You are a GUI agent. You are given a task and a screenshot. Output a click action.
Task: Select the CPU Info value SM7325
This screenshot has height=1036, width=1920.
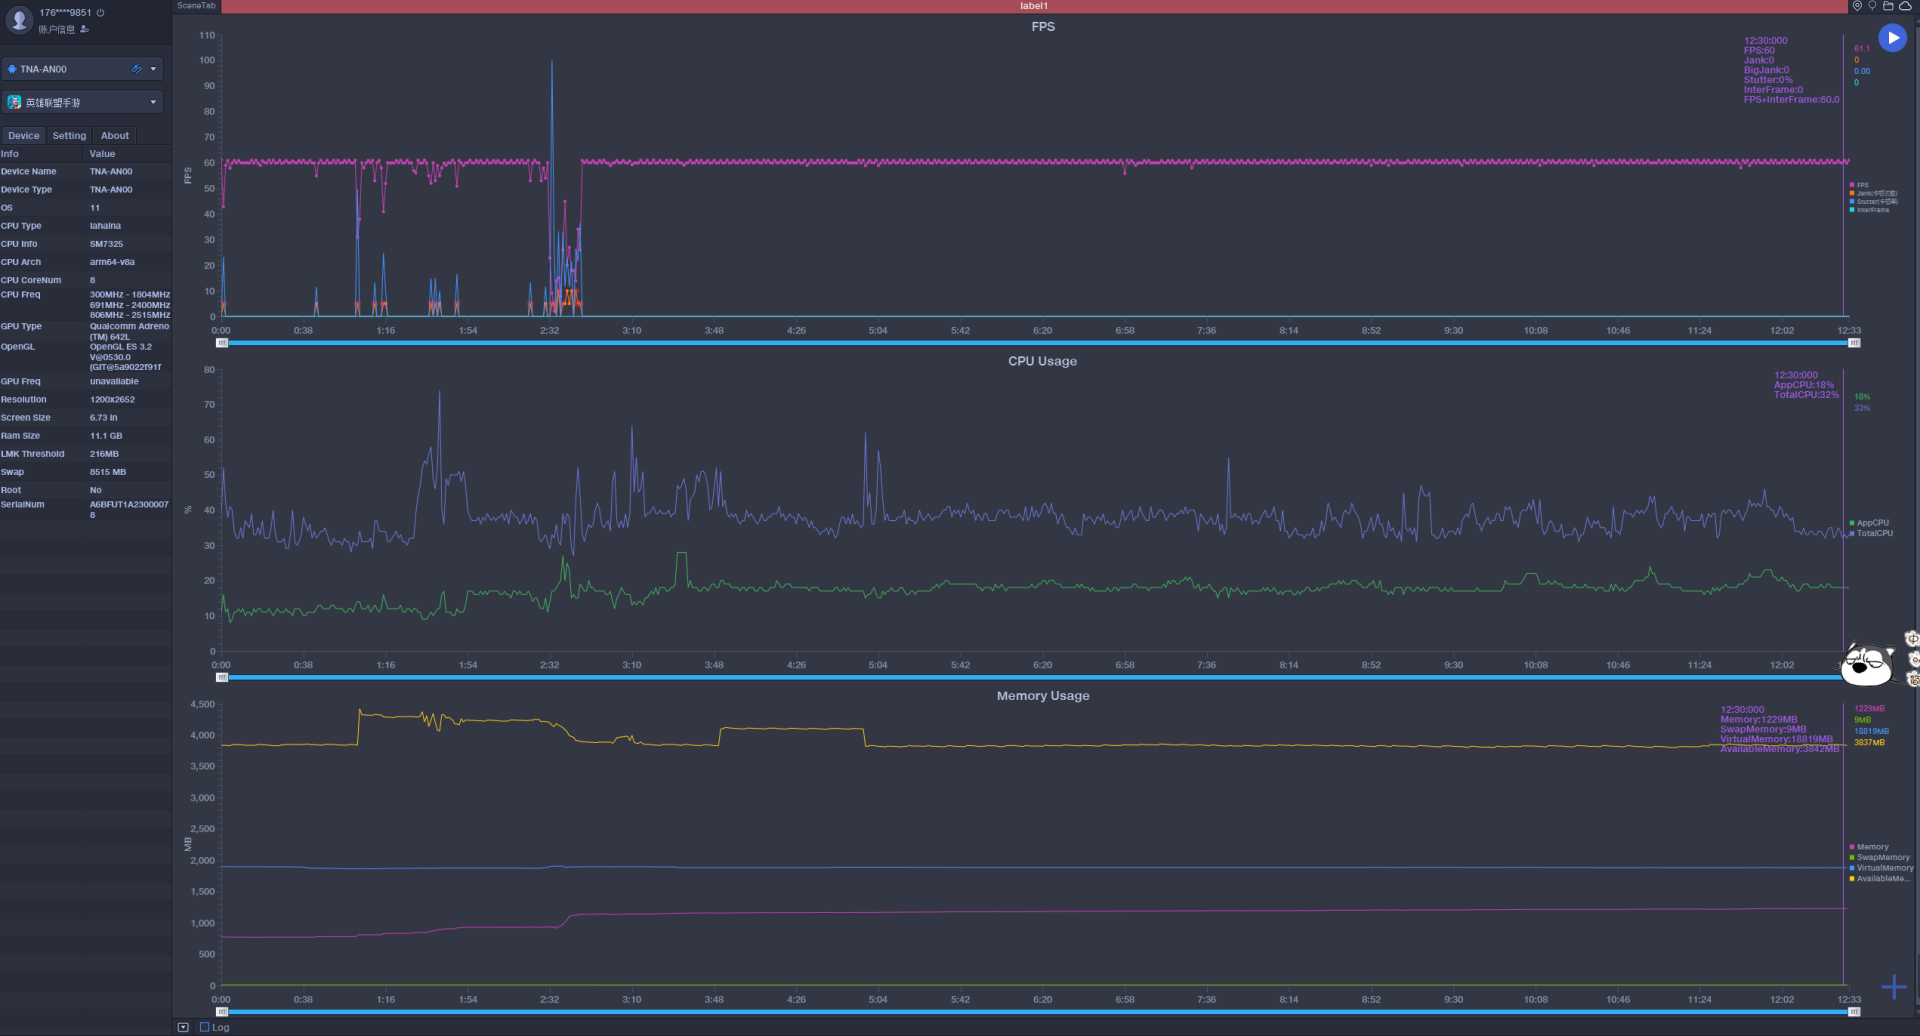point(106,244)
